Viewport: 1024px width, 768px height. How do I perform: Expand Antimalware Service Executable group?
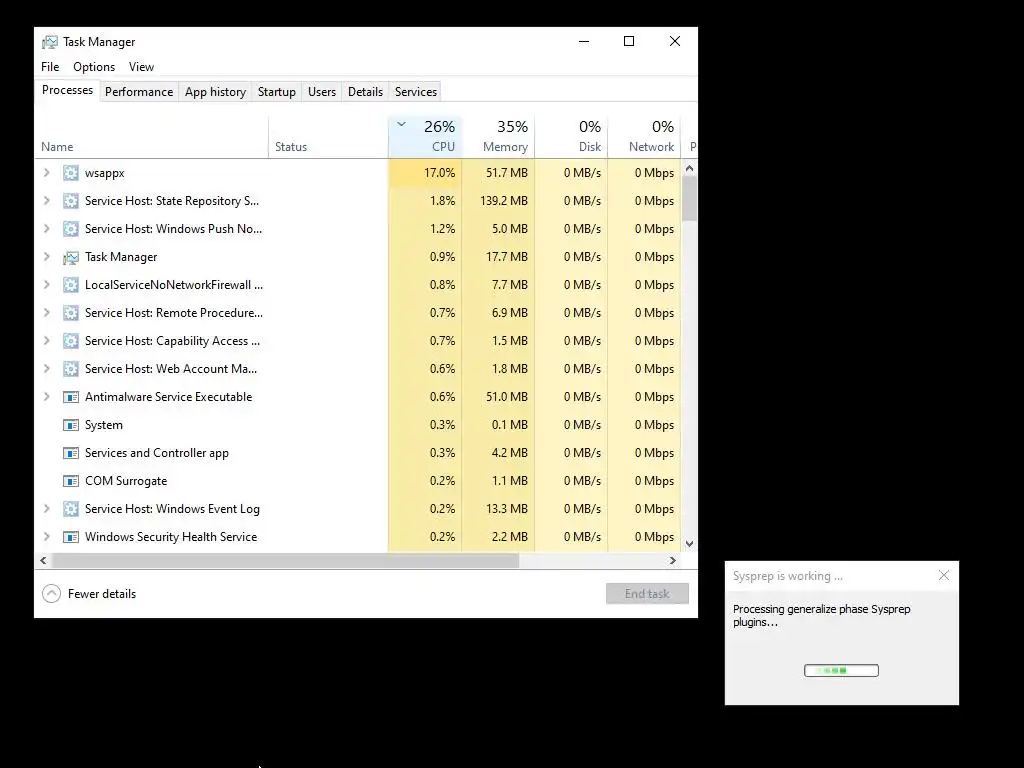[x=46, y=397]
